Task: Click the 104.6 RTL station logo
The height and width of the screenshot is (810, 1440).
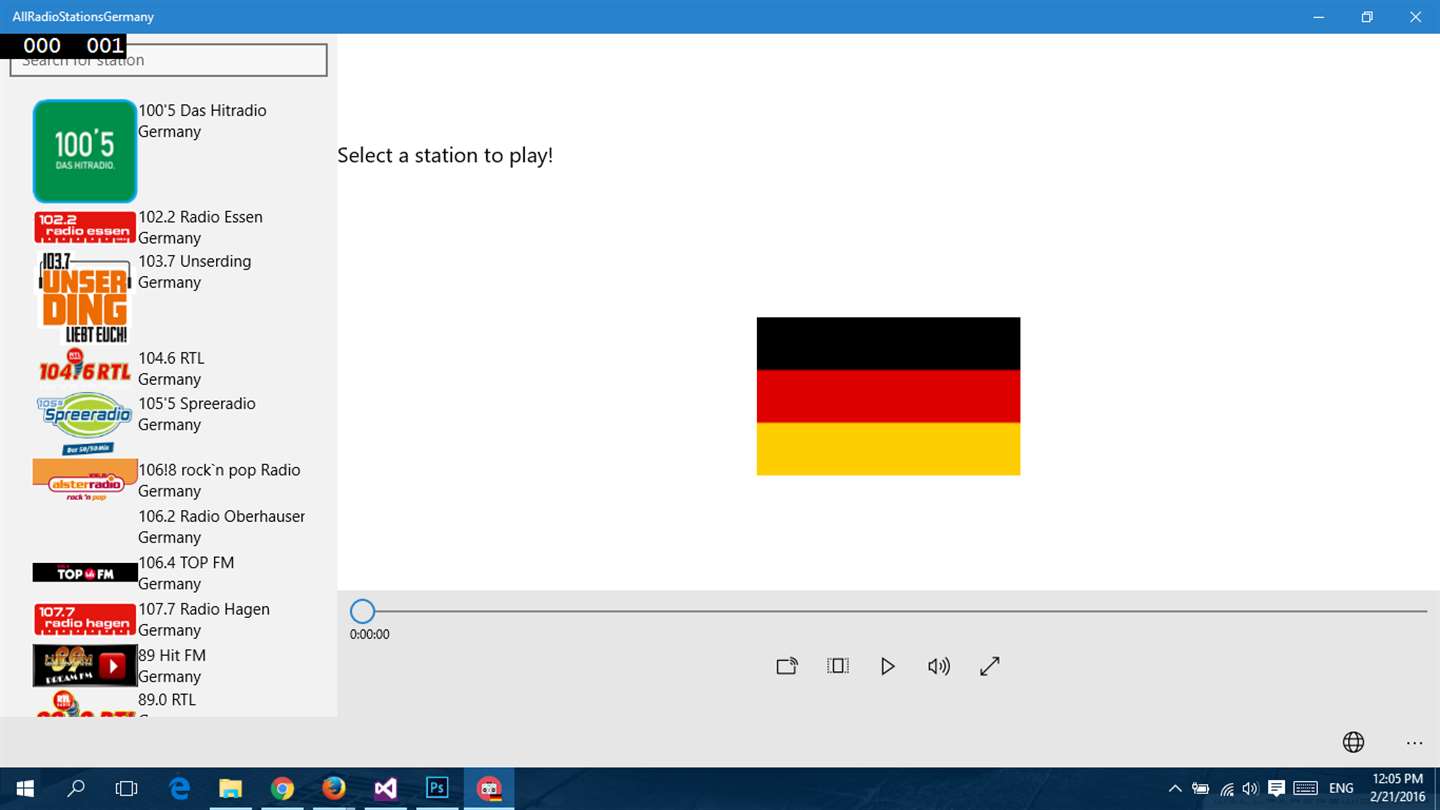Action: (x=85, y=366)
